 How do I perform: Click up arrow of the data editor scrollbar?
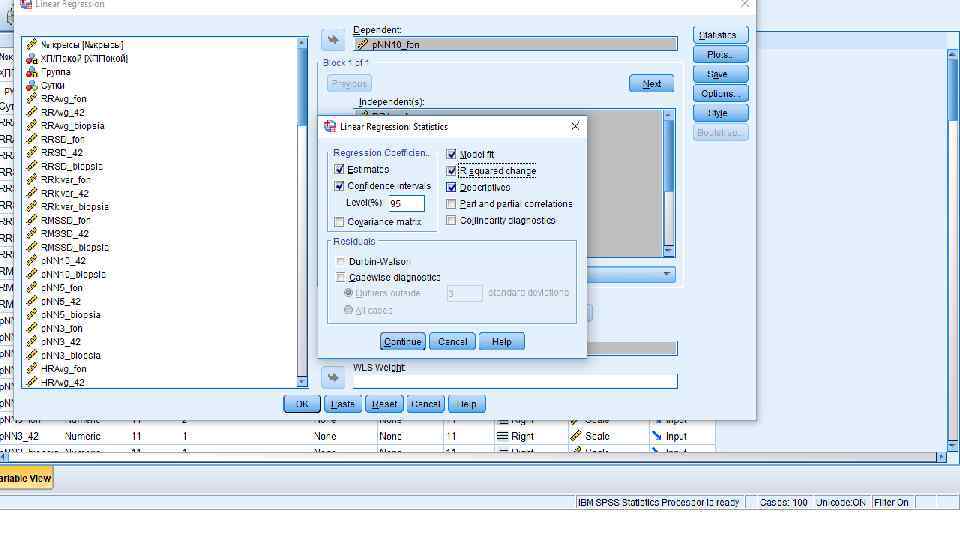[x=952, y=54]
